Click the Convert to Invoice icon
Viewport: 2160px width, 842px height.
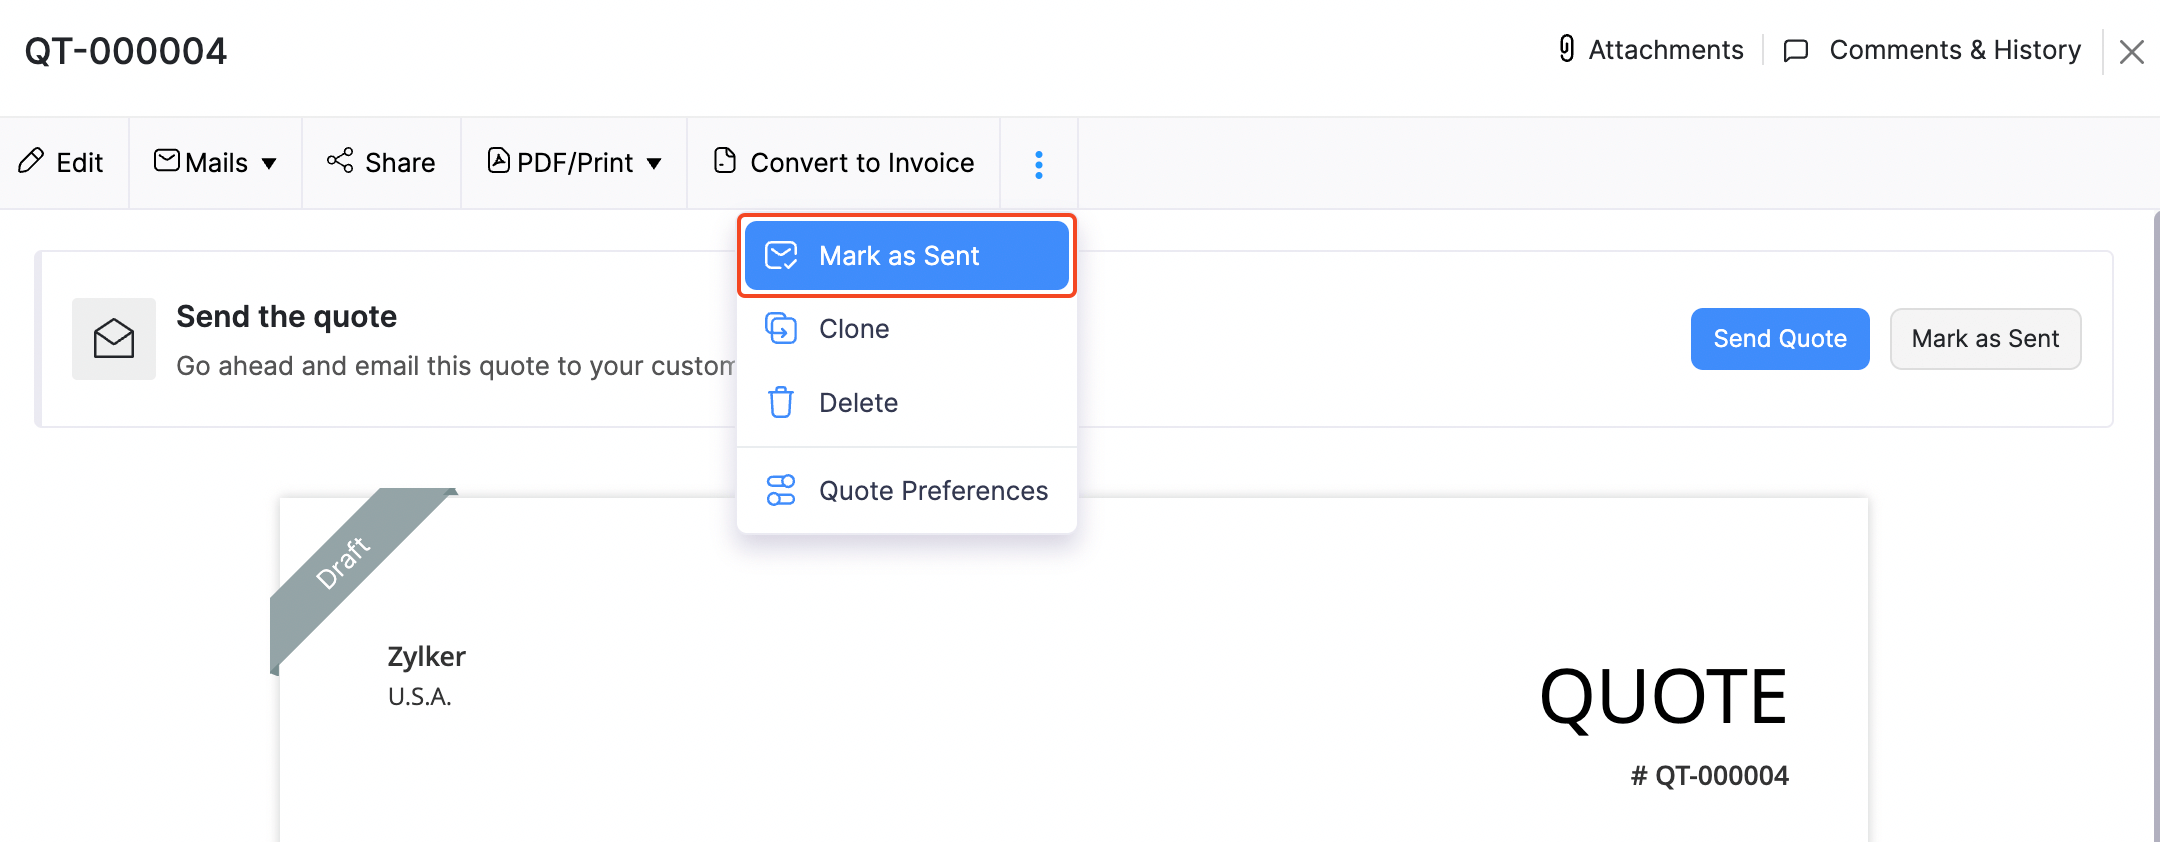coord(725,161)
